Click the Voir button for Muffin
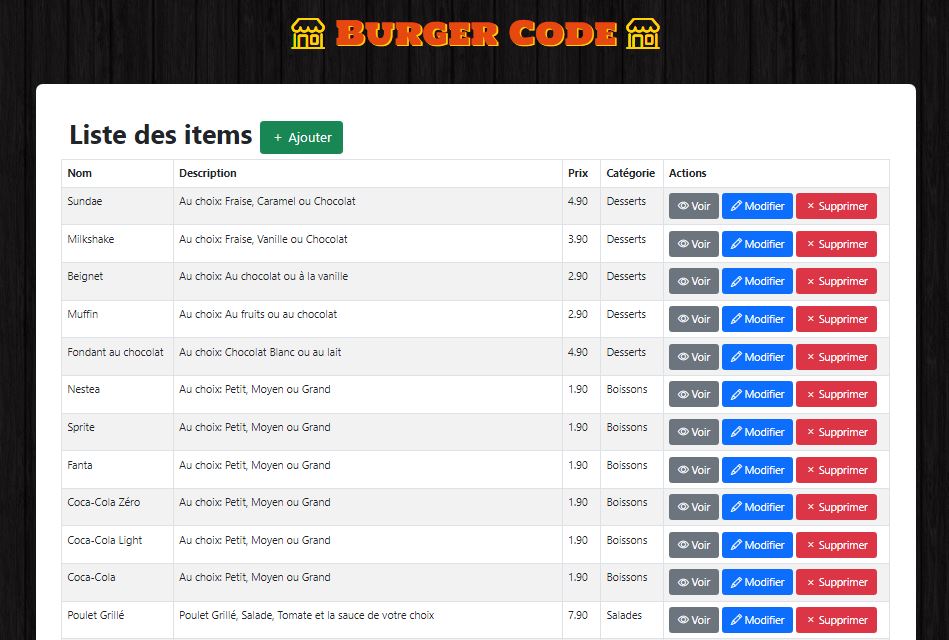 click(693, 319)
